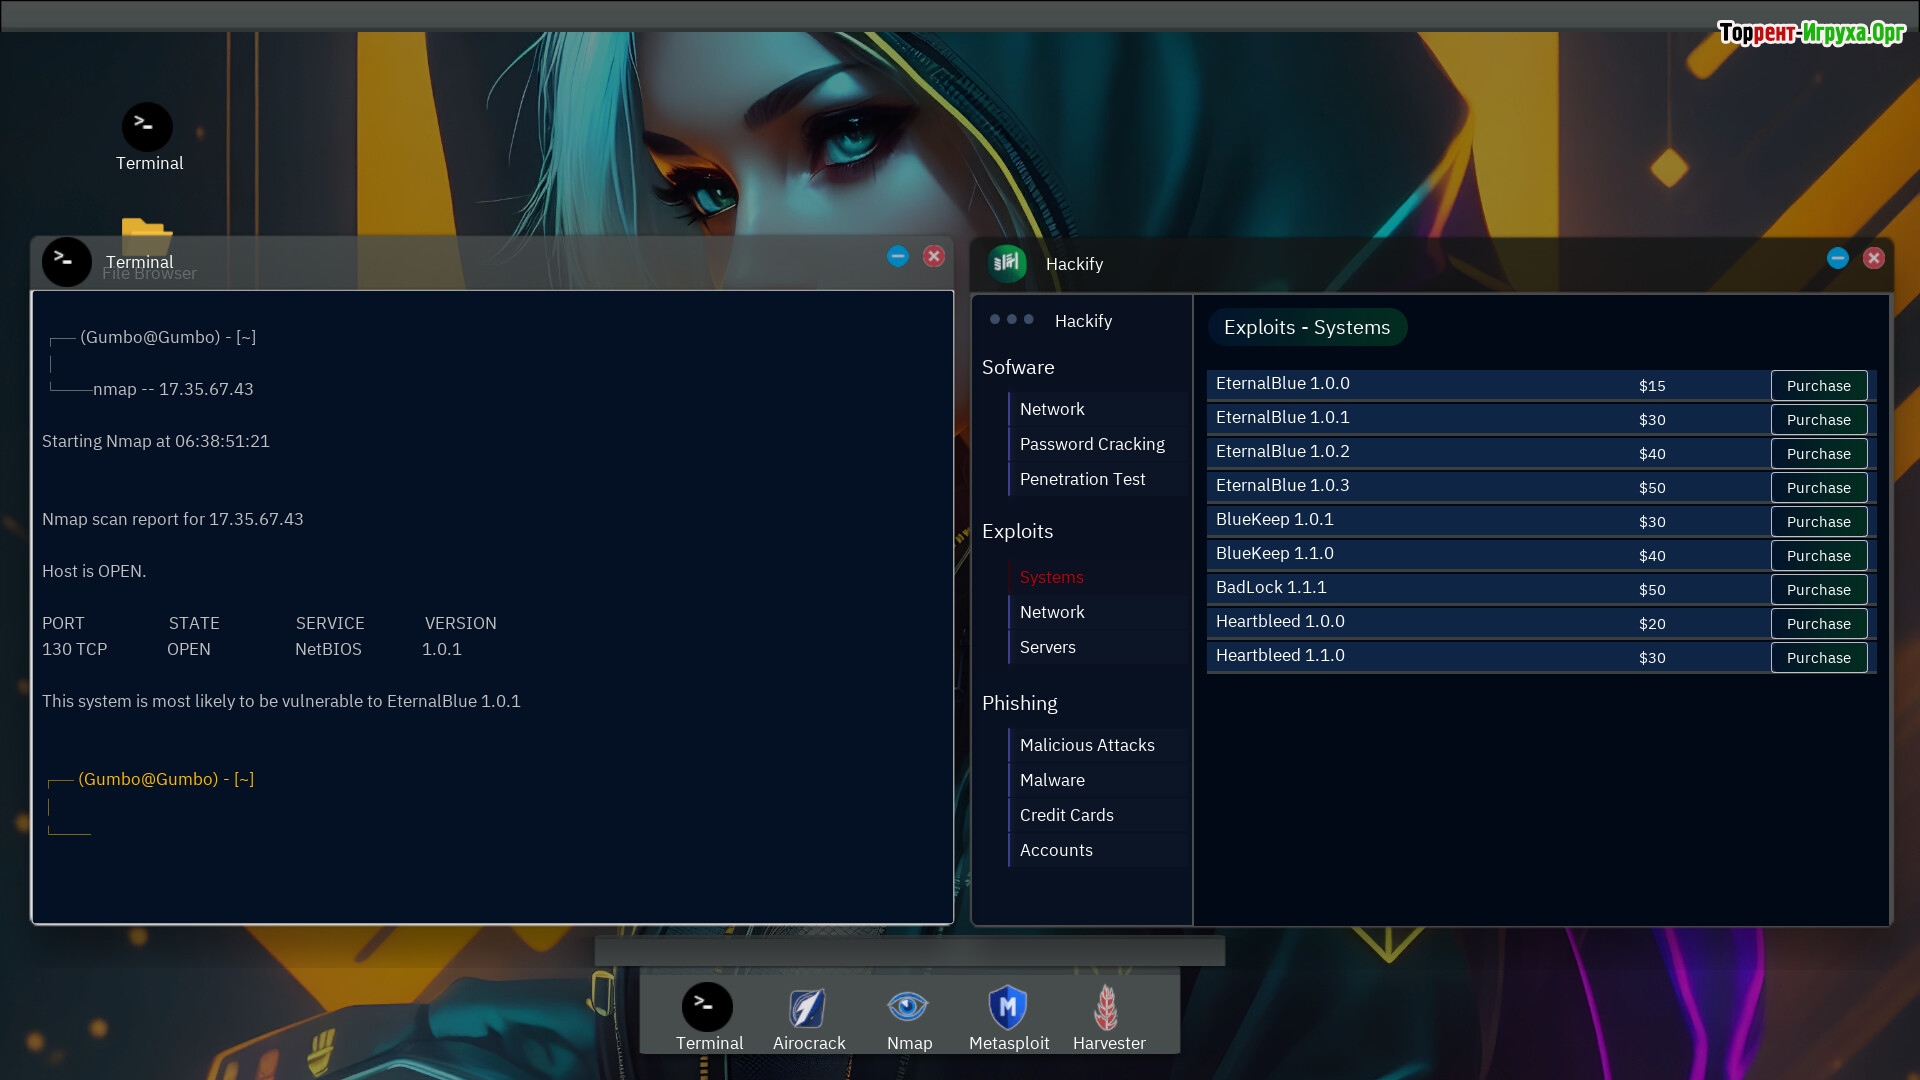Open Network under Exploits section
1920x1080 pixels.
(x=1051, y=612)
